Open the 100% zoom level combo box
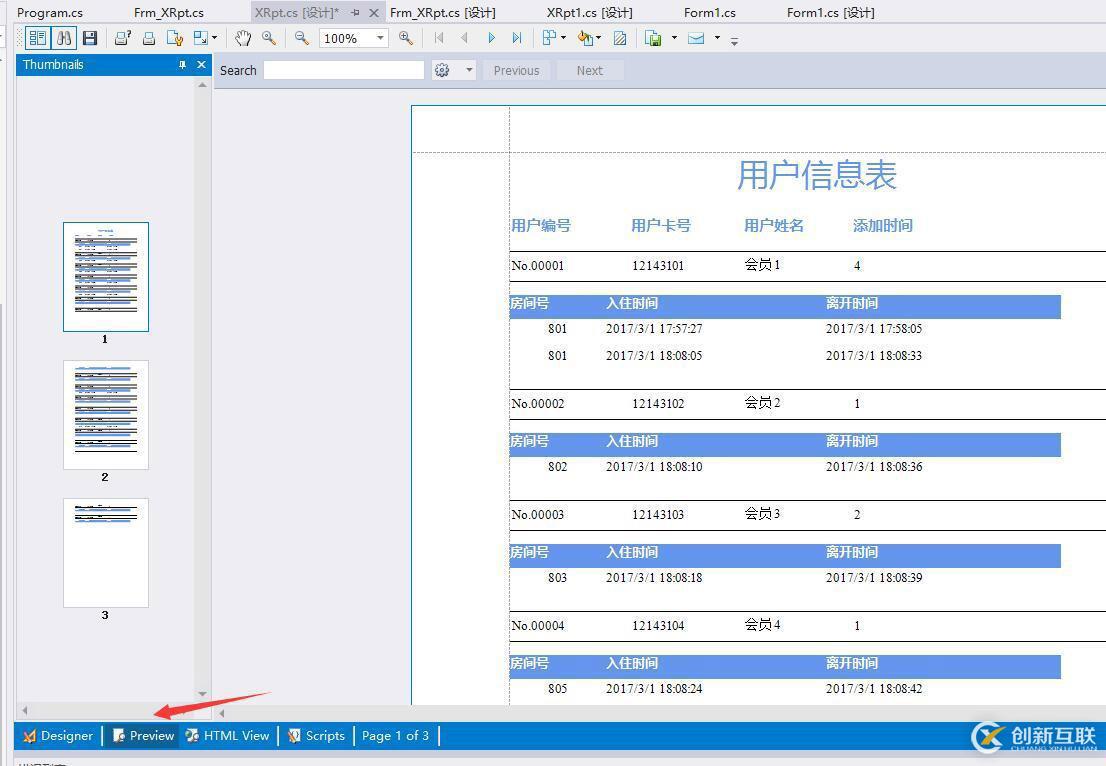Viewport: 1106px width, 766px height. click(353, 38)
